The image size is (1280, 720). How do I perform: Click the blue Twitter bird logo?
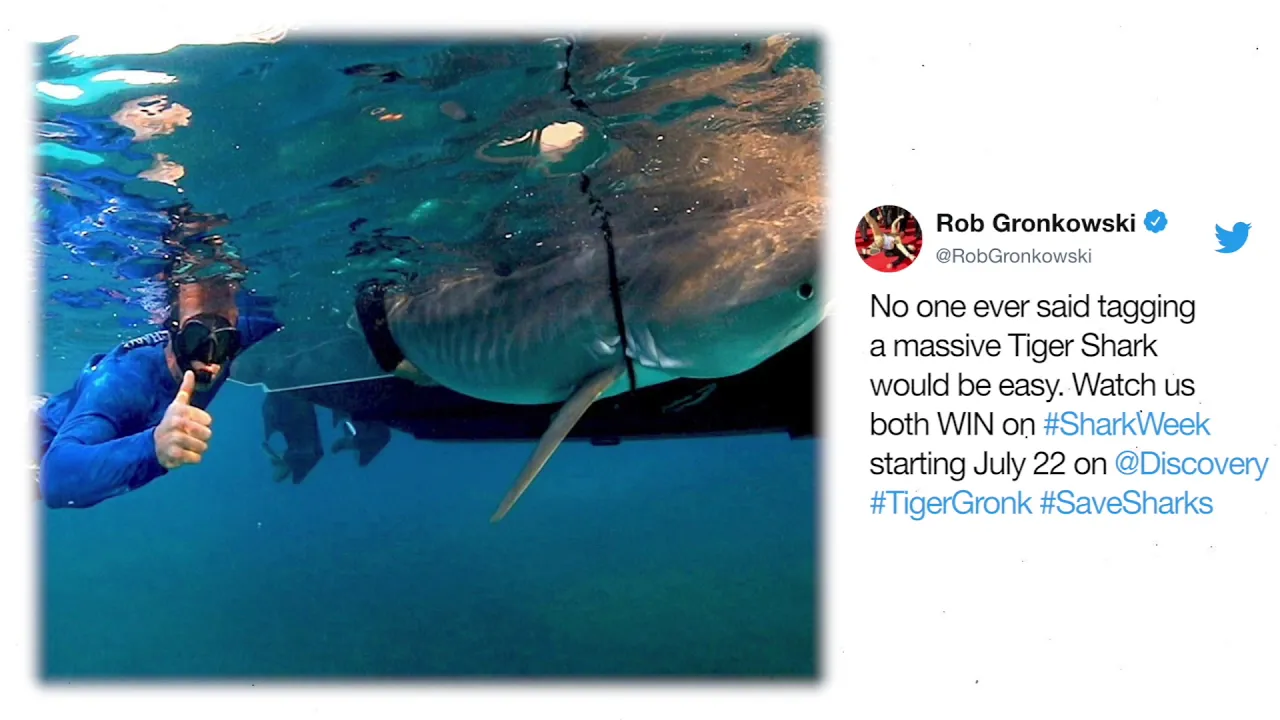1232,237
